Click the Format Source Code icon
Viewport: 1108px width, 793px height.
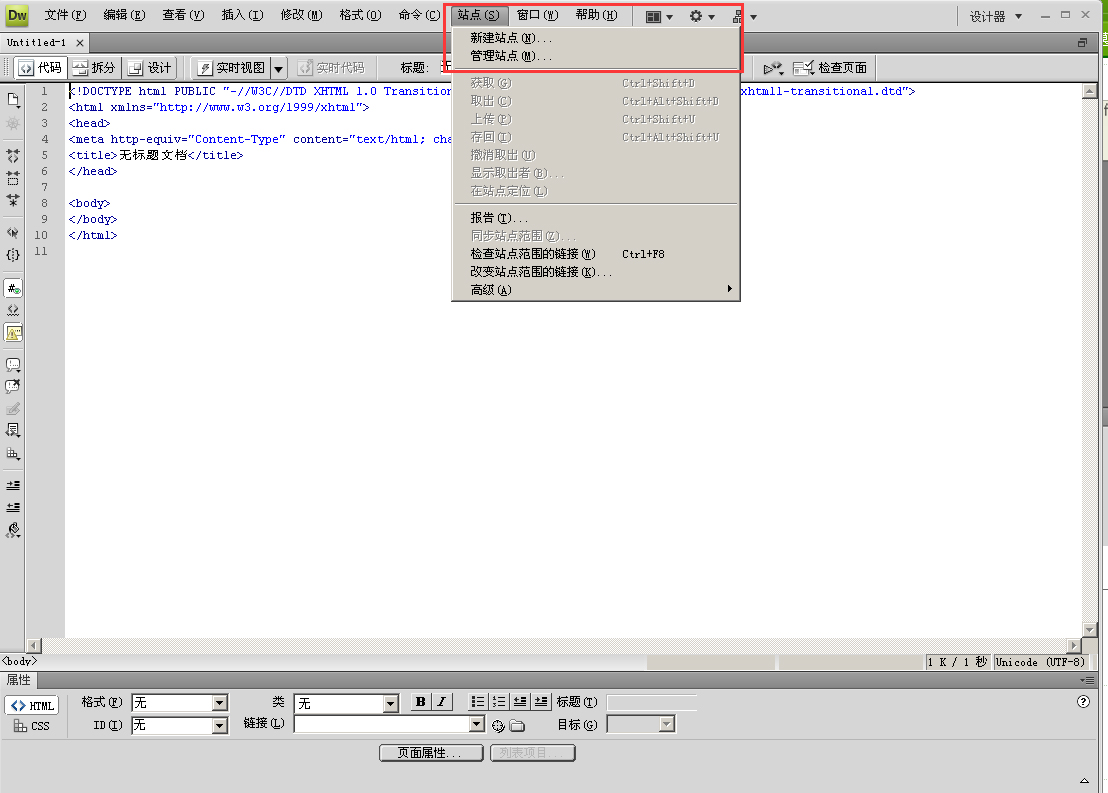pyautogui.click(x=13, y=530)
